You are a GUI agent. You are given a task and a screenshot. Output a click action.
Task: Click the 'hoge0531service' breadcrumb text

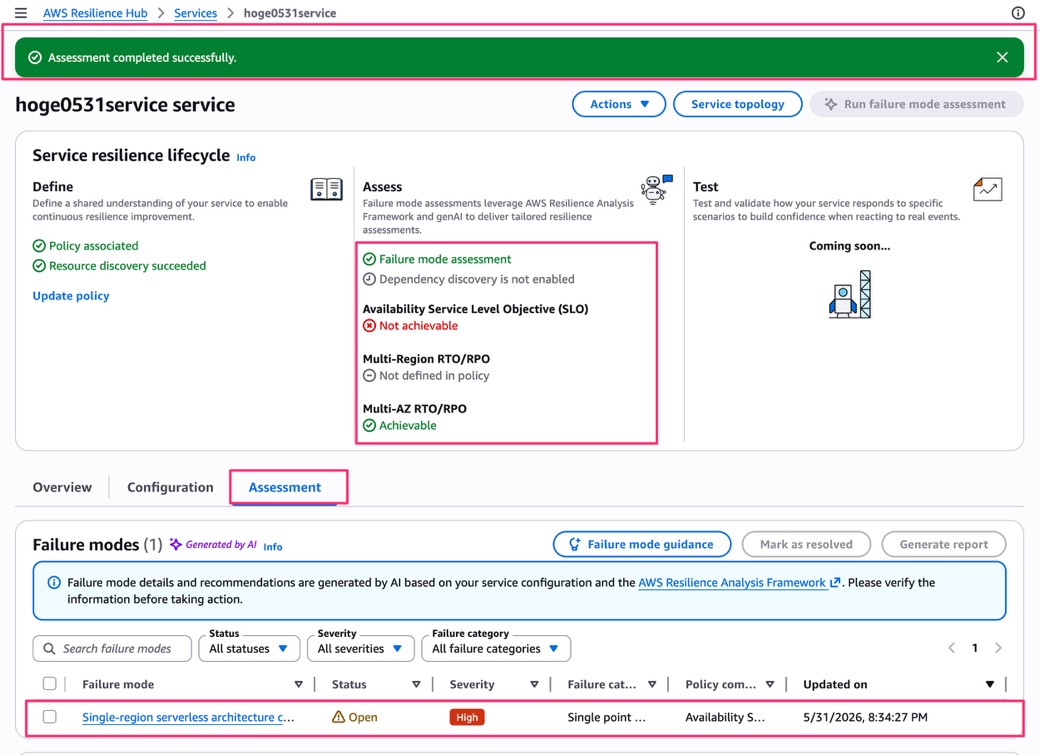coord(290,13)
